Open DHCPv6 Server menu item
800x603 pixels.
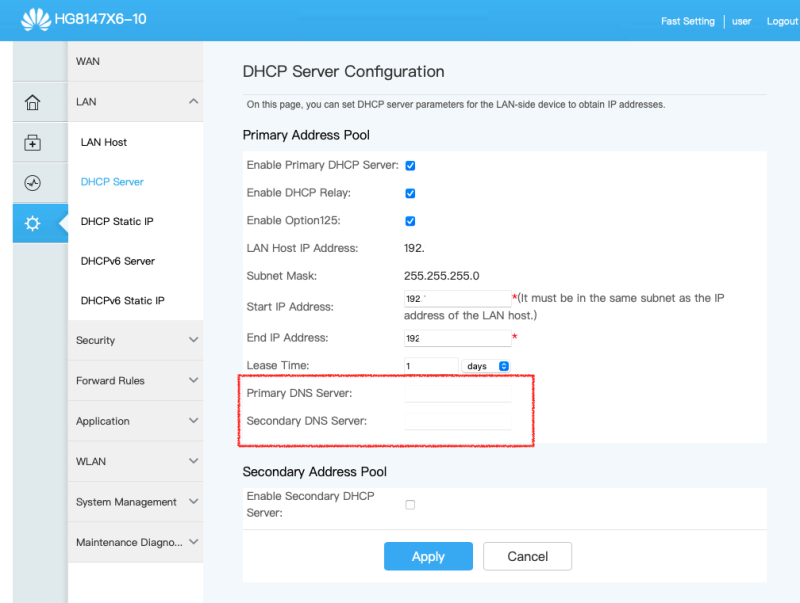click(x=117, y=261)
